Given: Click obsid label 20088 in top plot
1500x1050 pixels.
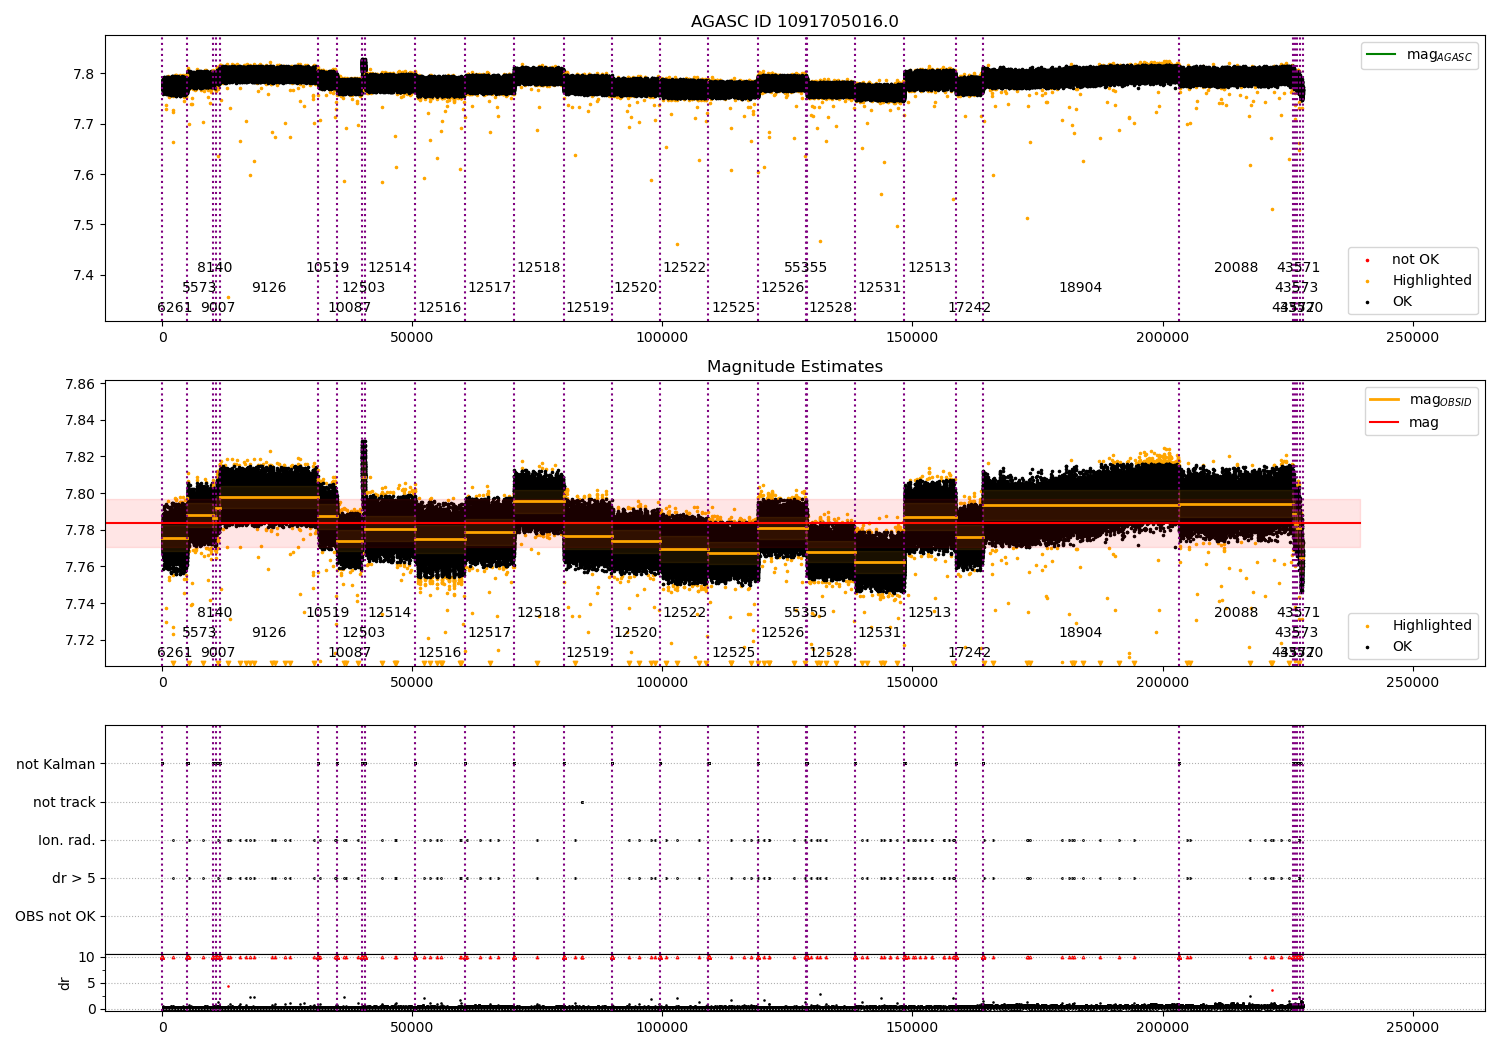Looking at the screenshot, I should (x=1236, y=268).
